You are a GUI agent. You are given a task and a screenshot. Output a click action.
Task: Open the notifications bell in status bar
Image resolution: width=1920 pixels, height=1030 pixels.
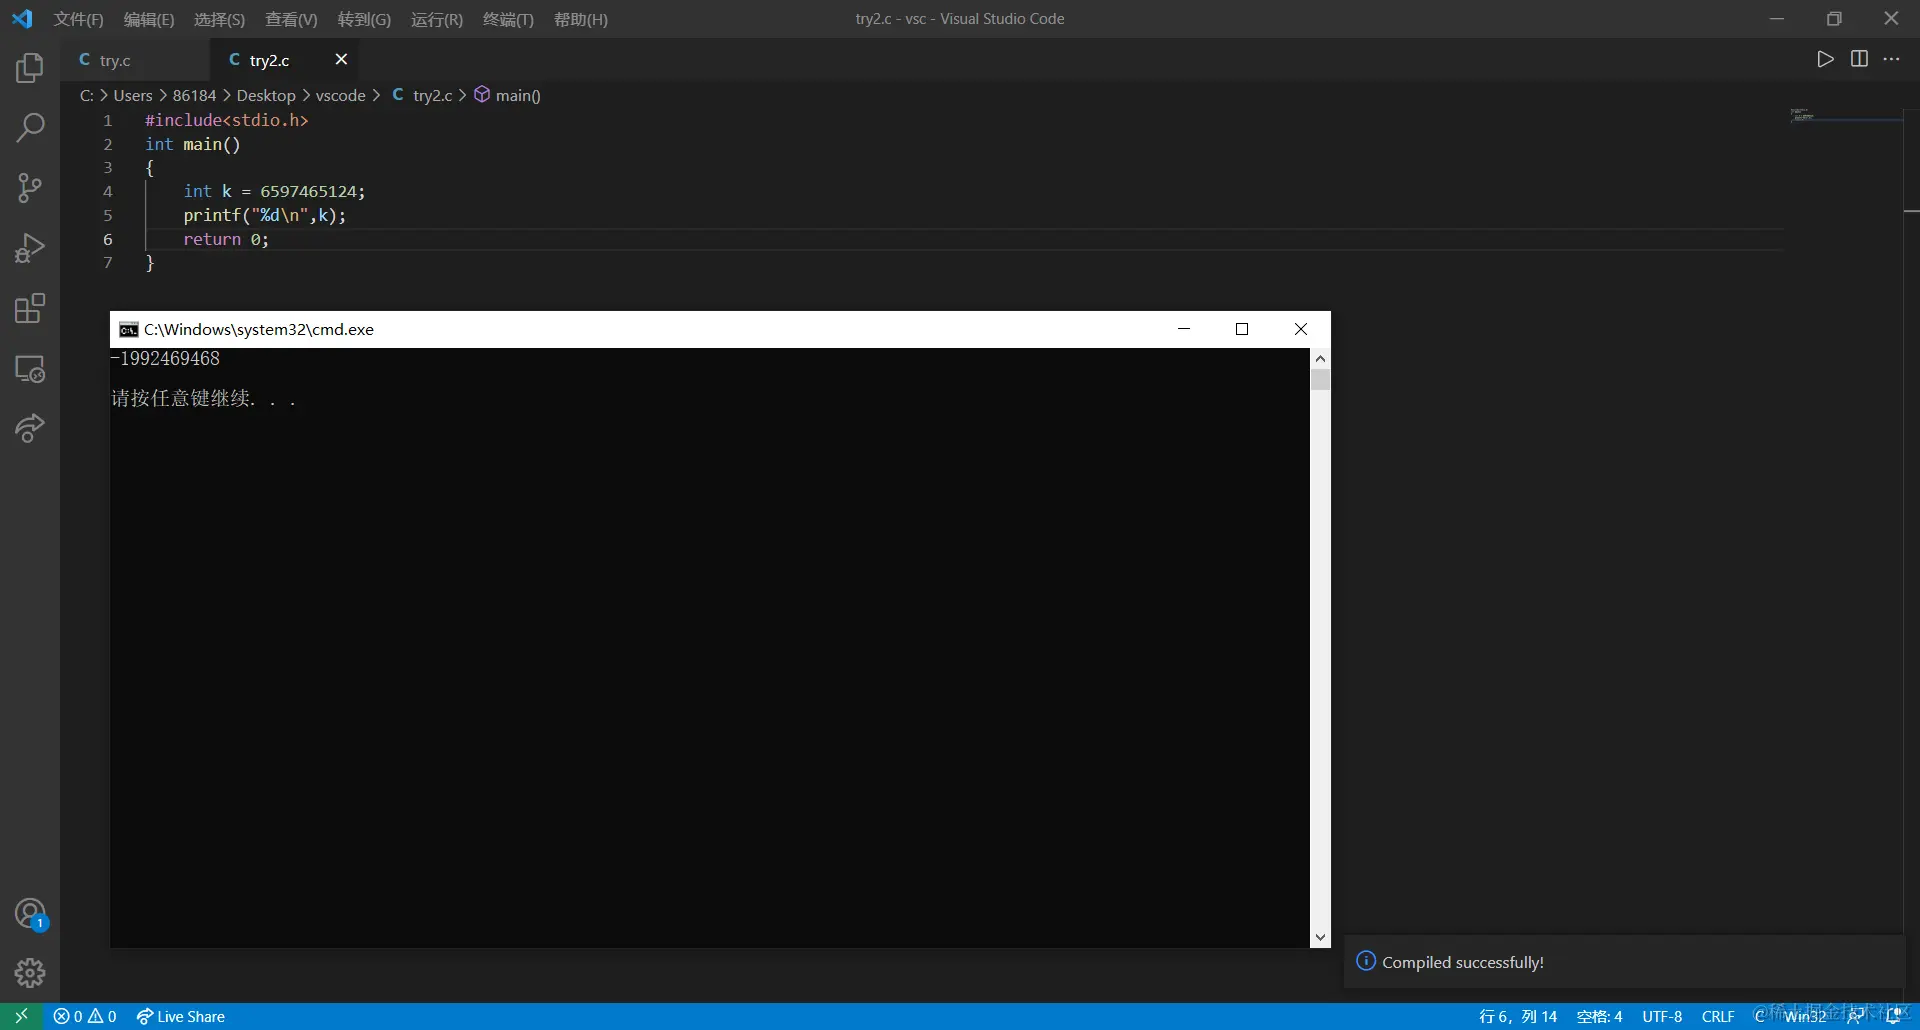pyautogui.click(x=1893, y=1016)
